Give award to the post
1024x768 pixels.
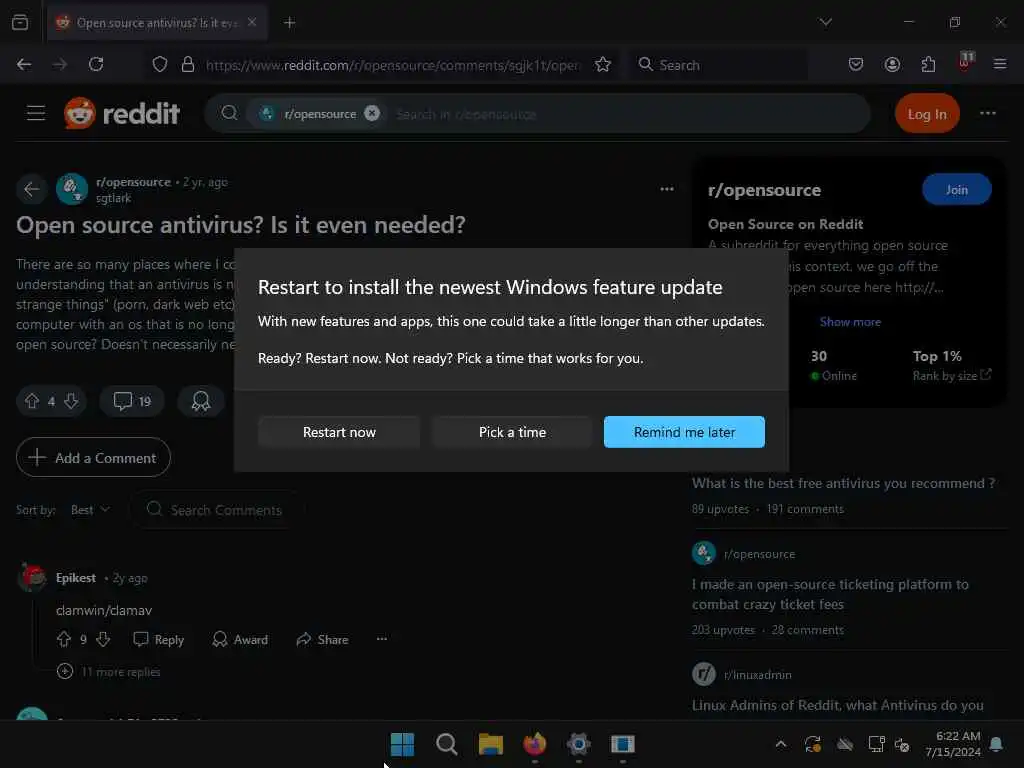point(200,400)
